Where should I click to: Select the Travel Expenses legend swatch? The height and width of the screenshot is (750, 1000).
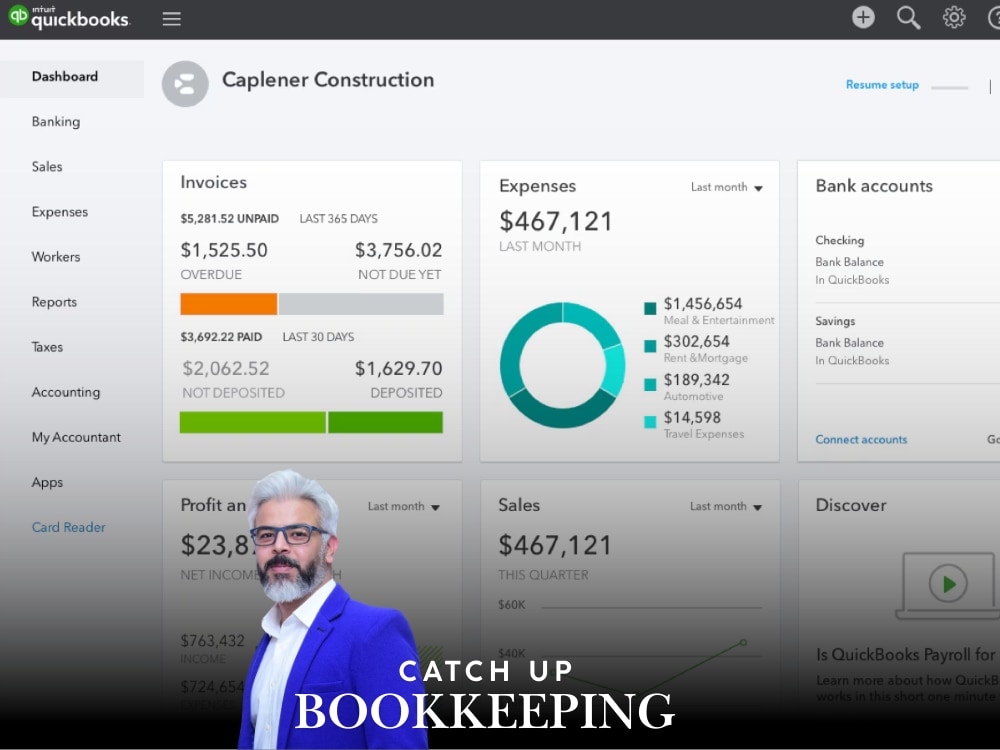point(650,422)
